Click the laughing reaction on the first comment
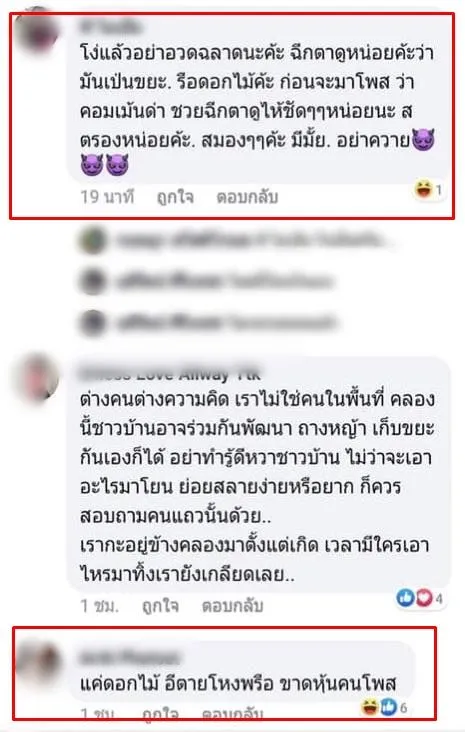The height and width of the screenshot is (732, 465). tap(424, 189)
